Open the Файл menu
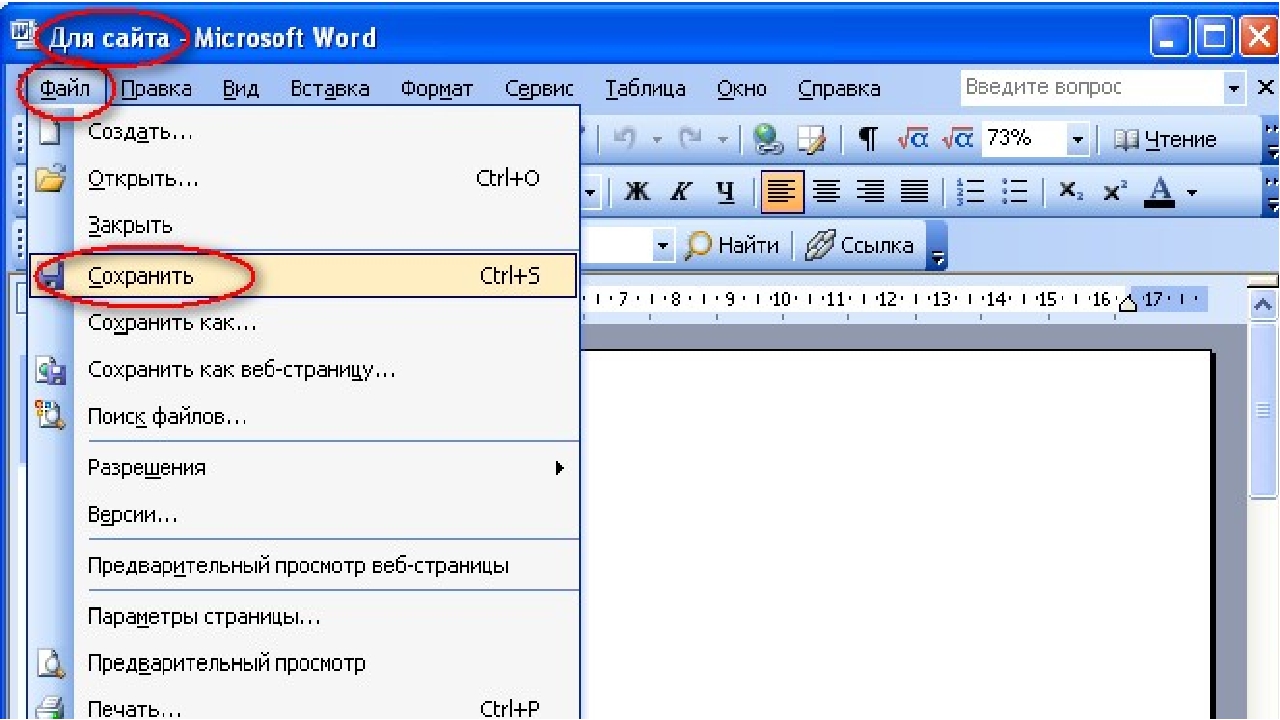 (x=65, y=89)
